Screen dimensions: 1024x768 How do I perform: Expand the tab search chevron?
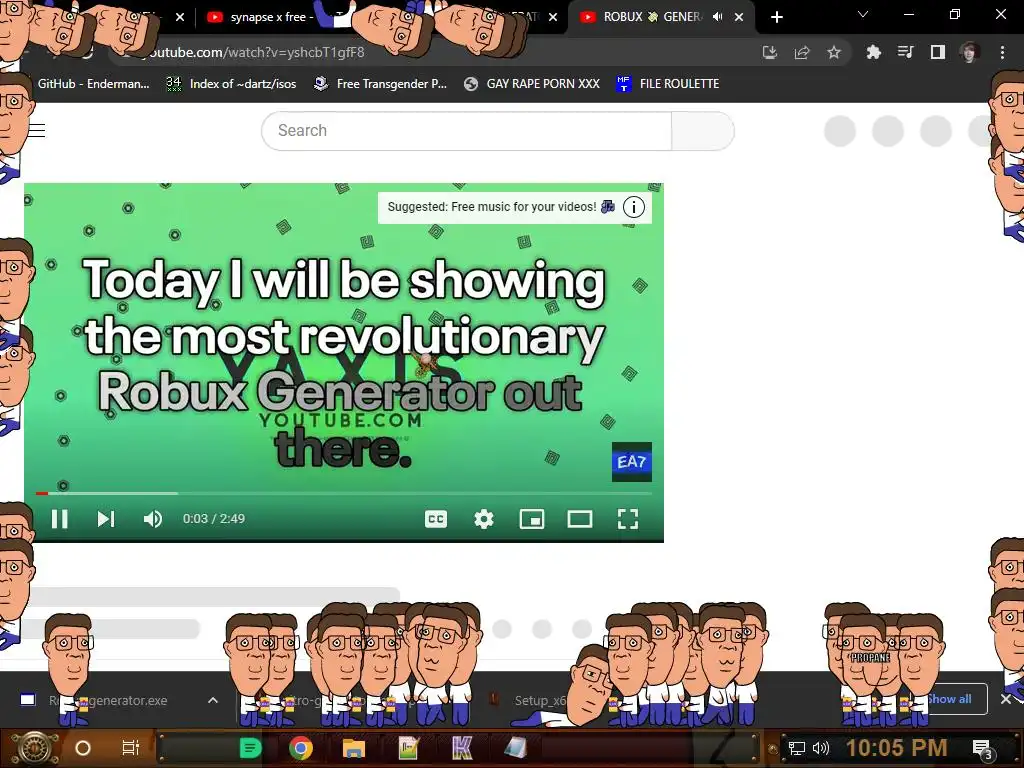click(x=863, y=14)
